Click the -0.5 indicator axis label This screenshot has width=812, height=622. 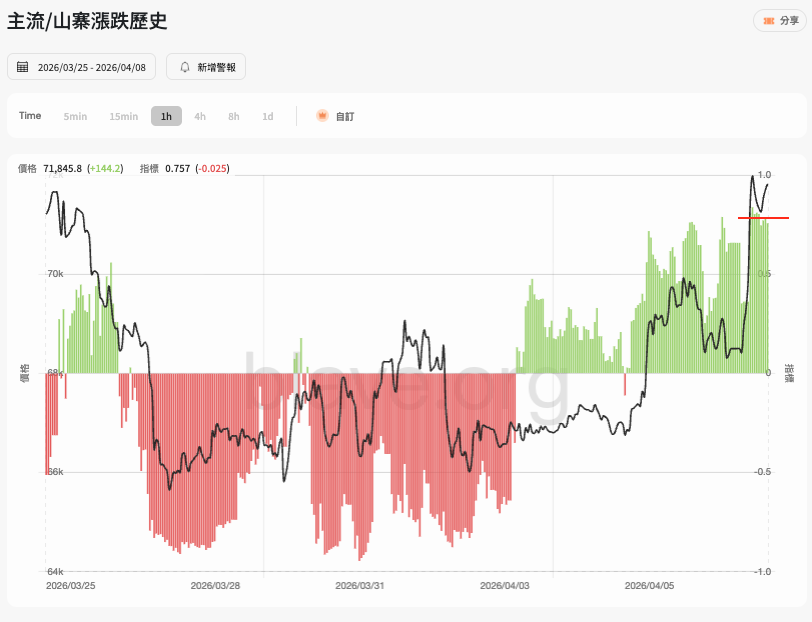coord(762,472)
